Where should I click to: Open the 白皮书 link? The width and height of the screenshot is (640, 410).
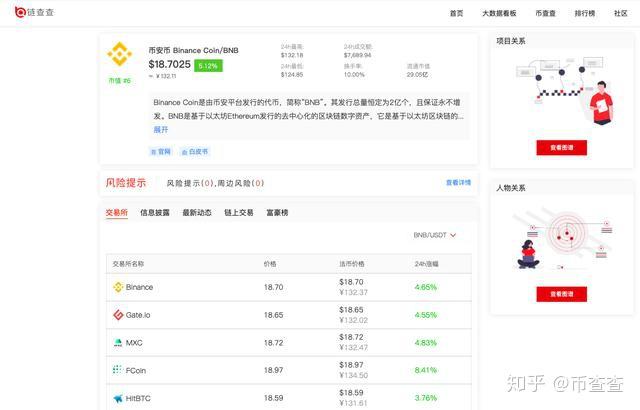195,152
